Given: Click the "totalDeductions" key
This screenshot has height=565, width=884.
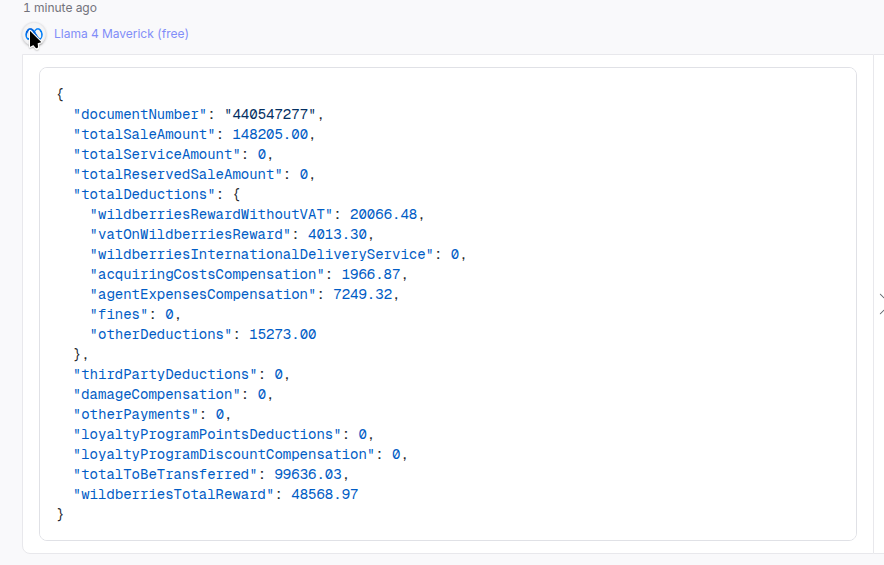Looking at the screenshot, I should pos(144,195).
